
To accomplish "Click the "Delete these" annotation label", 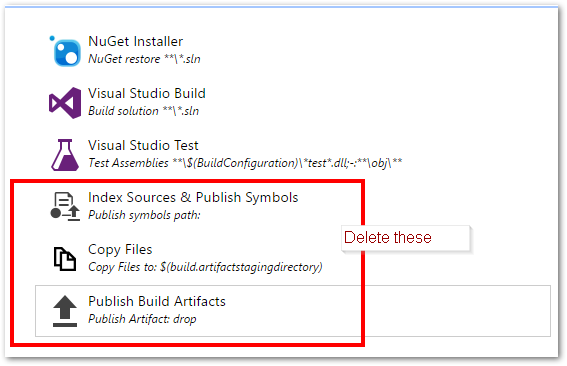I will 388,238.
